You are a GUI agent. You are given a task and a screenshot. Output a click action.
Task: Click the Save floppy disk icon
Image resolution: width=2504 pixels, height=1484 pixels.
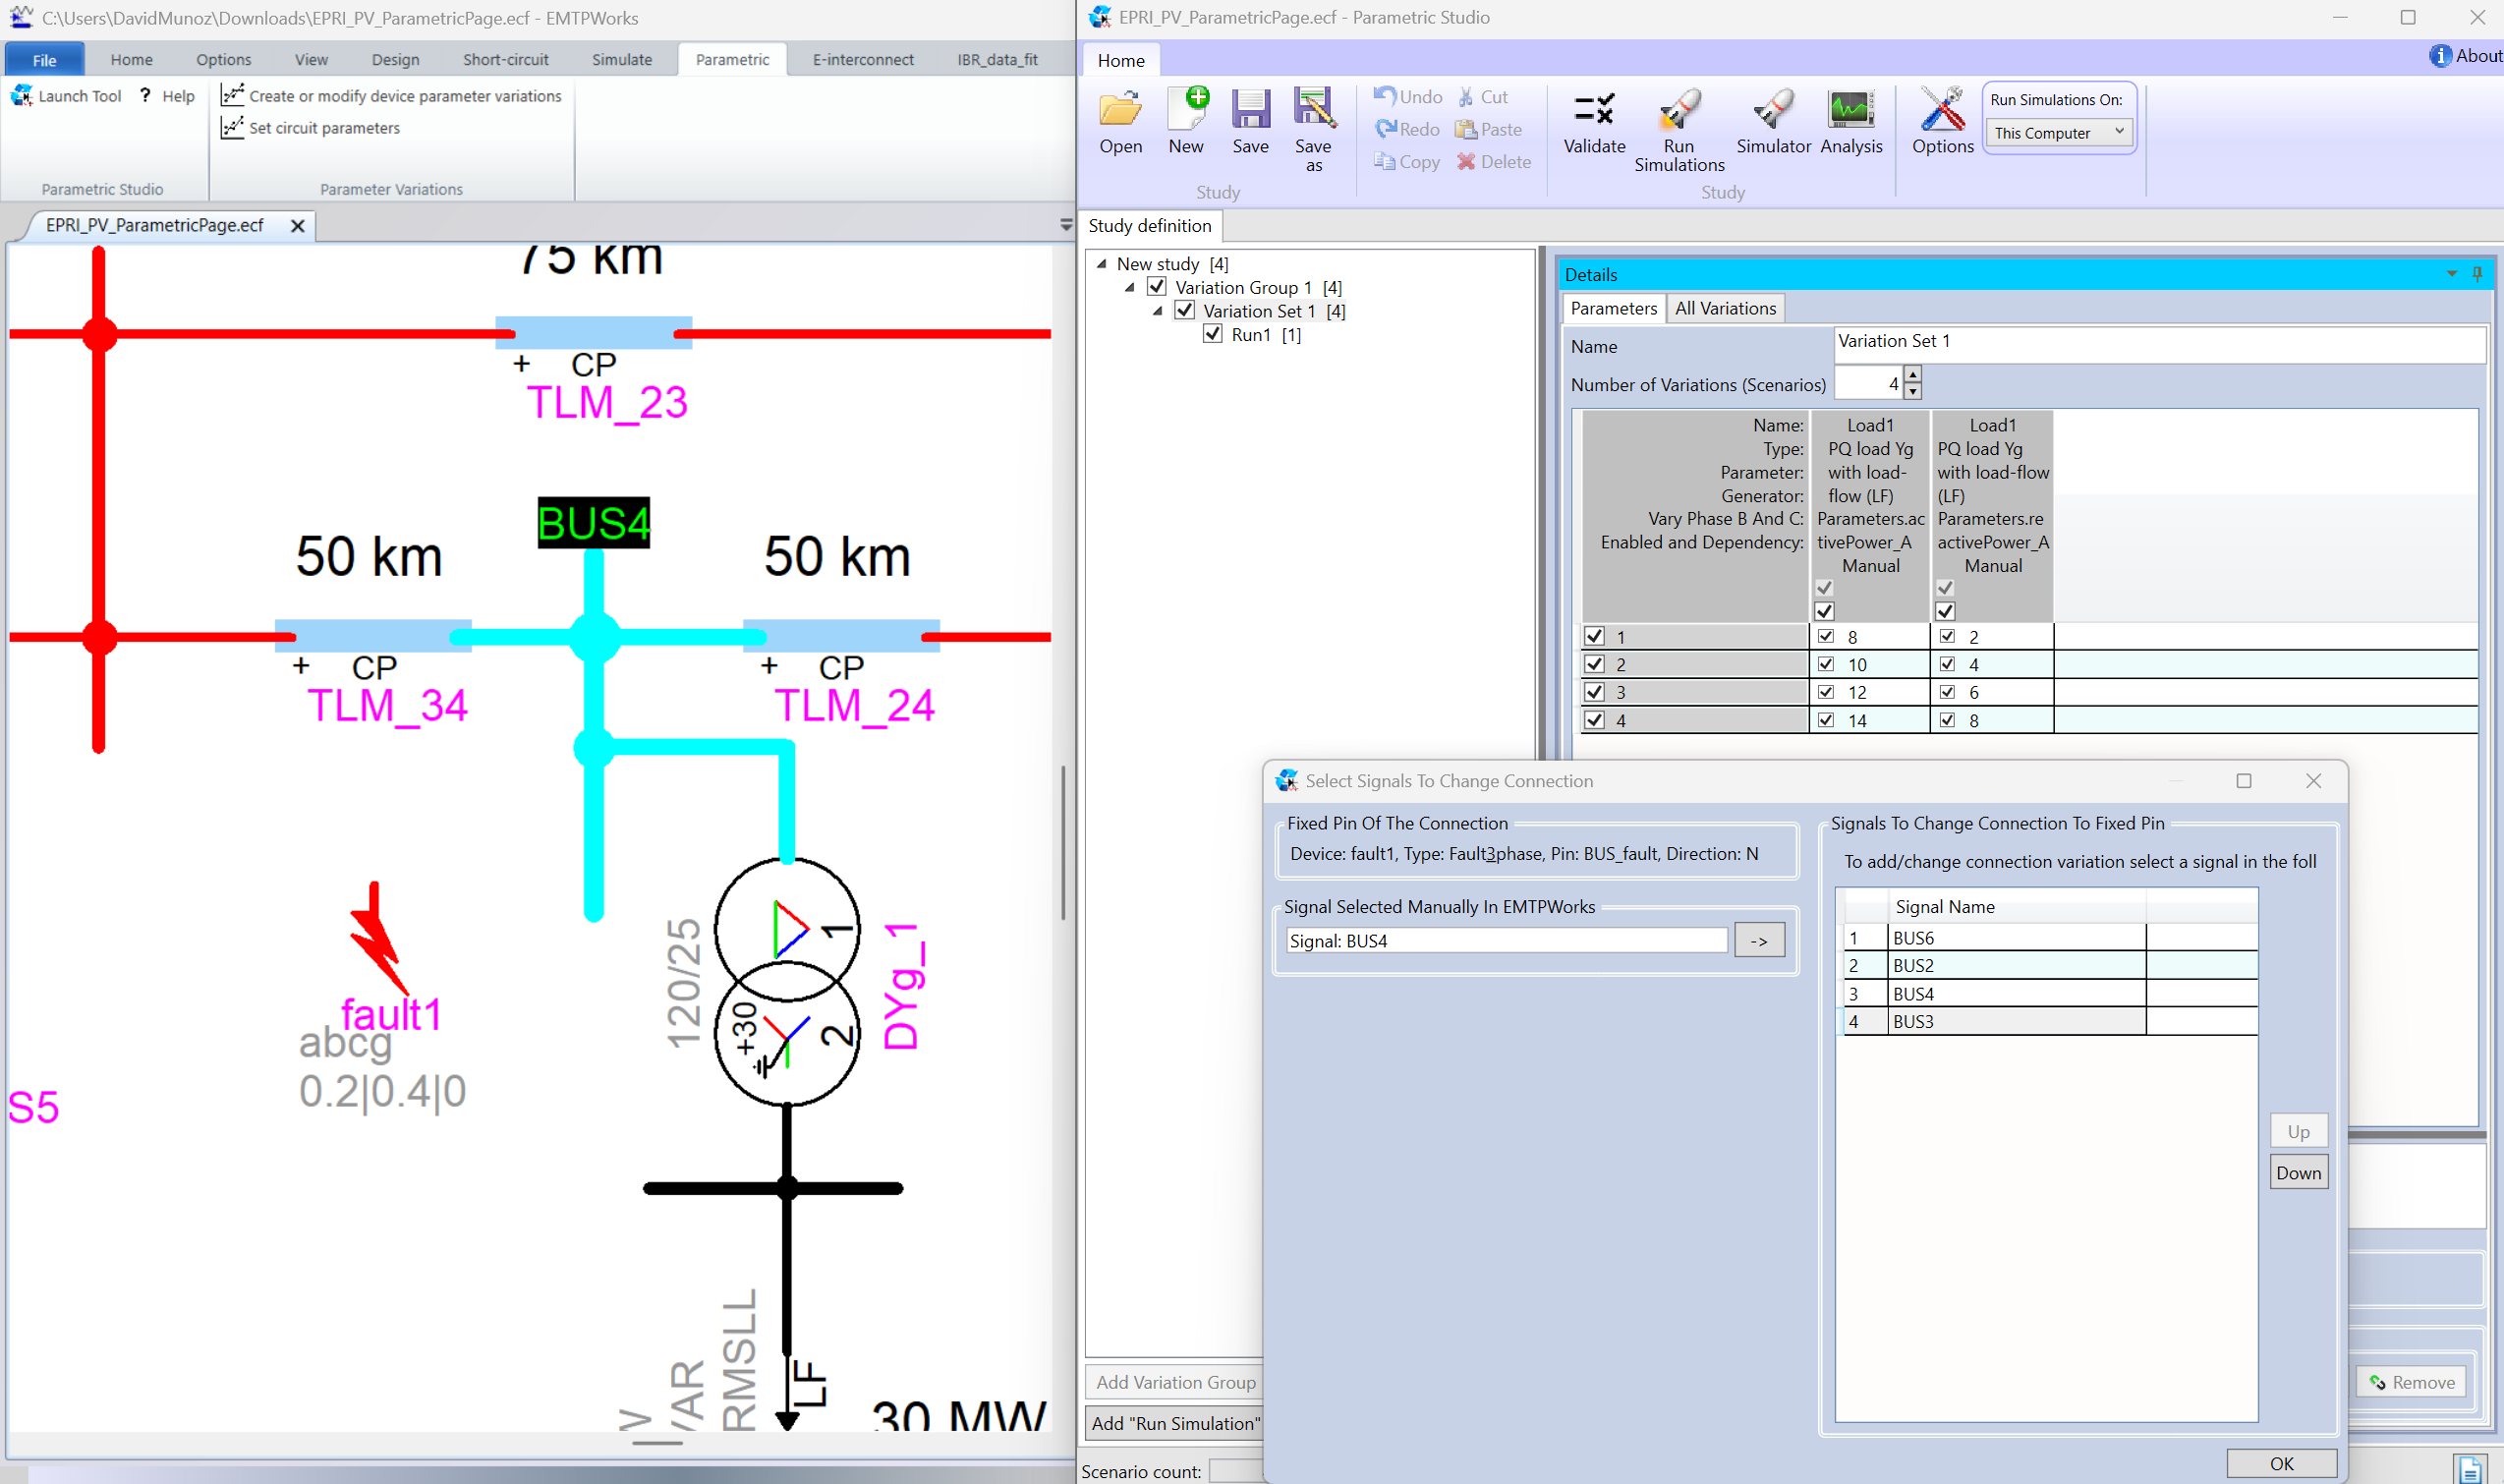click(x=1250, y=110)
